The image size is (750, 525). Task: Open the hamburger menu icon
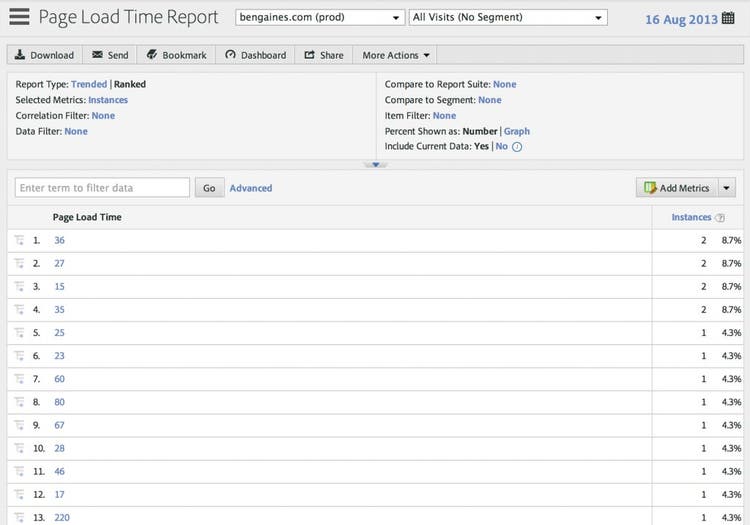point(19,17)
